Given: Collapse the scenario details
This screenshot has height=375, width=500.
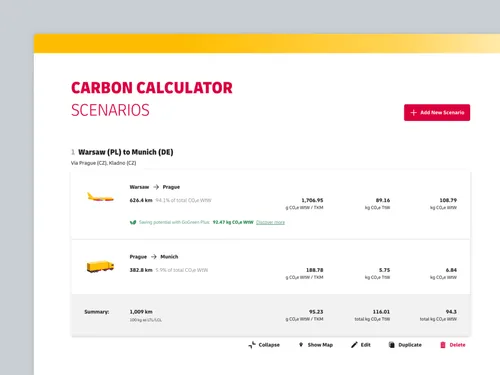Looking at the screenshot, I should coord(264,345).
